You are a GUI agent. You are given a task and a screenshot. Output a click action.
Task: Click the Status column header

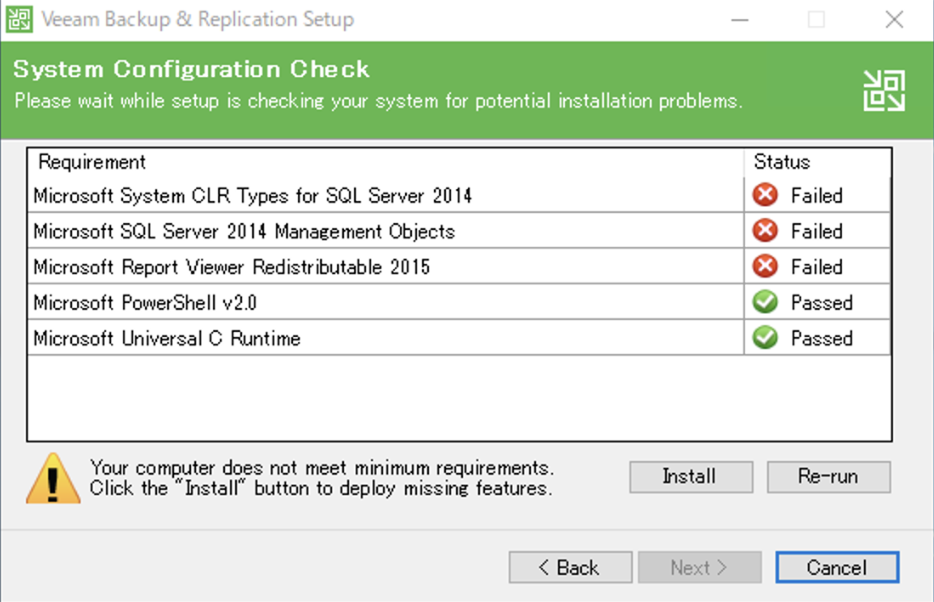click(817, 162)
